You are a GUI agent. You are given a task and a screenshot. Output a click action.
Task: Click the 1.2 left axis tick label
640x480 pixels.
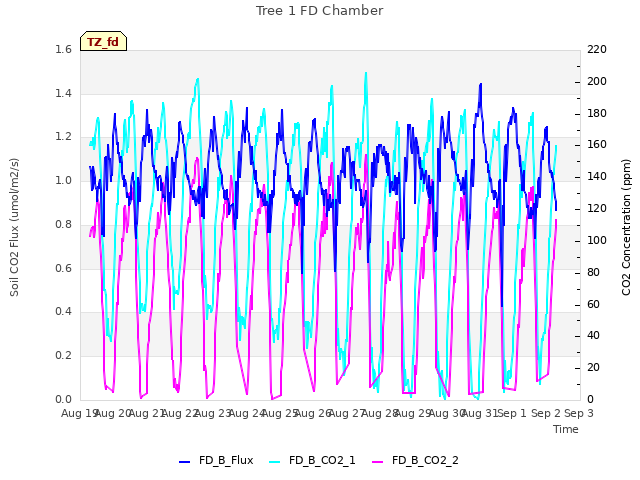(63, 137)
